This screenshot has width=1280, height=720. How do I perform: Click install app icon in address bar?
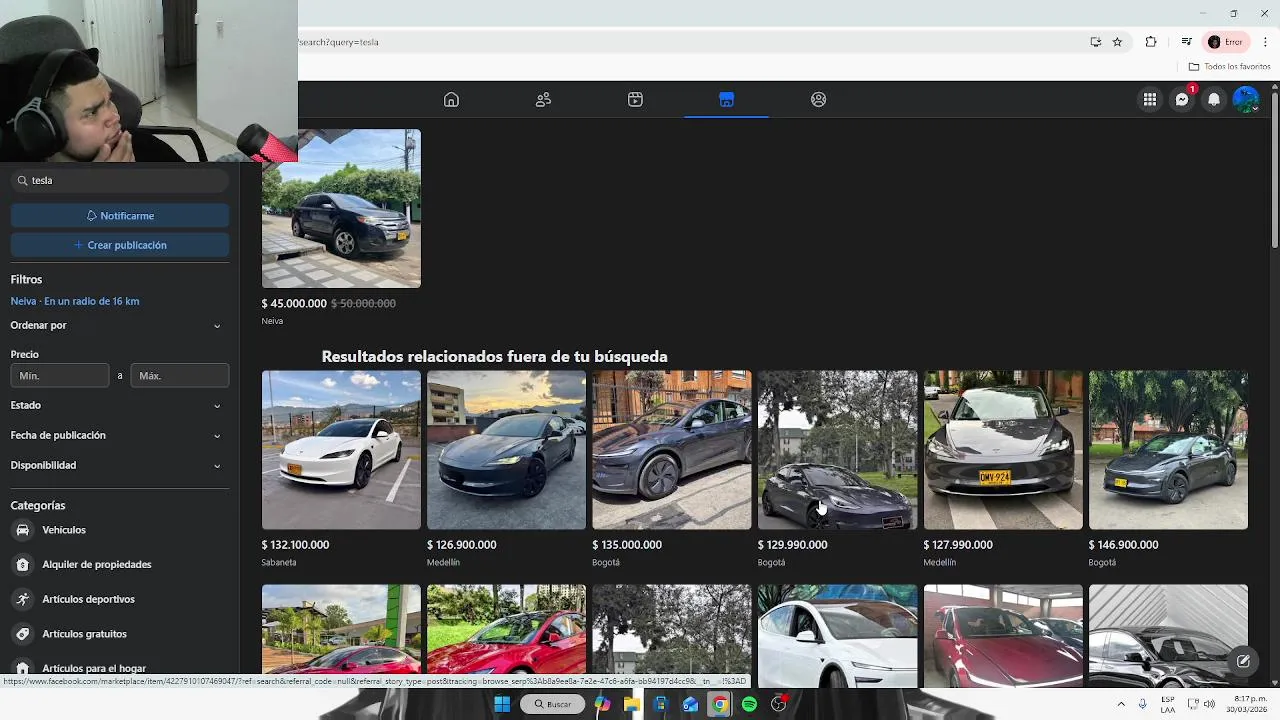click(x=1096, y=42)
